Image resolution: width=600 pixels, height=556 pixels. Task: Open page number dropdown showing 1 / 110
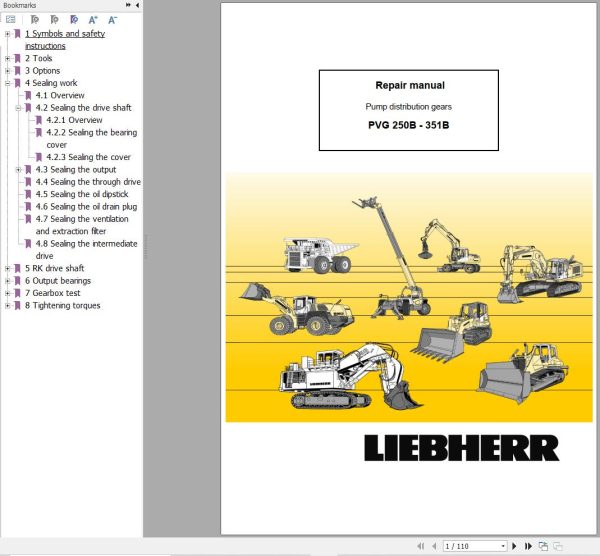[x=503, y=546]
